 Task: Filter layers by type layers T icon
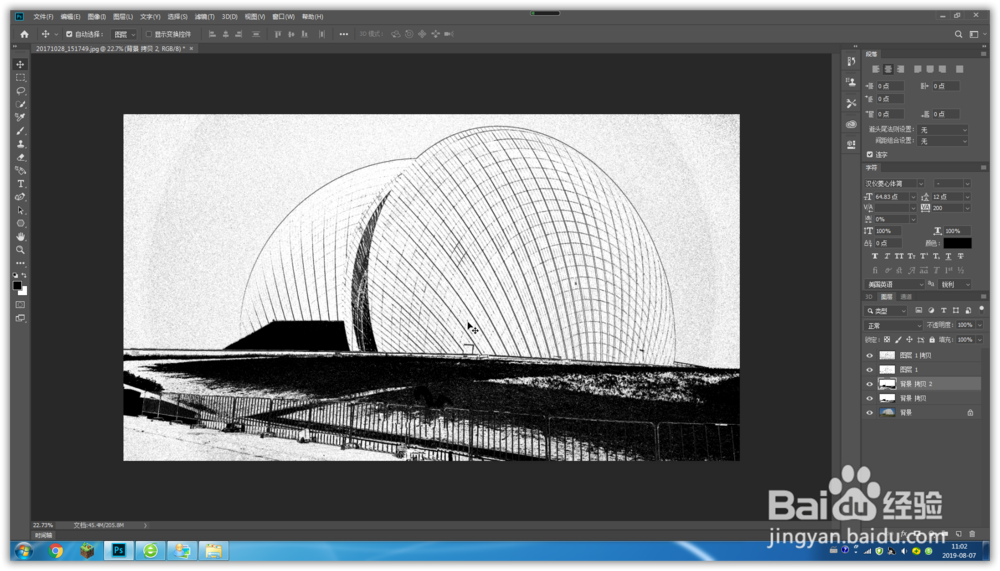[x=943, y=311]
